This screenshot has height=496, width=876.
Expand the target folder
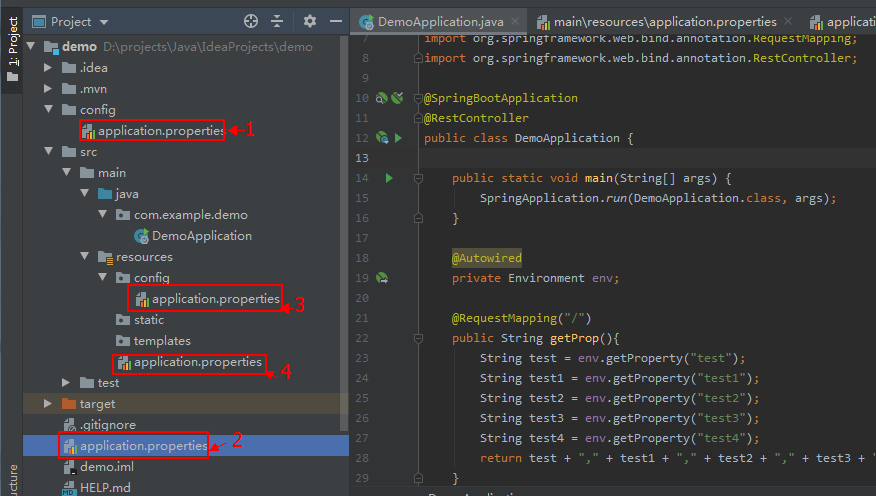(x=48, y=403)
